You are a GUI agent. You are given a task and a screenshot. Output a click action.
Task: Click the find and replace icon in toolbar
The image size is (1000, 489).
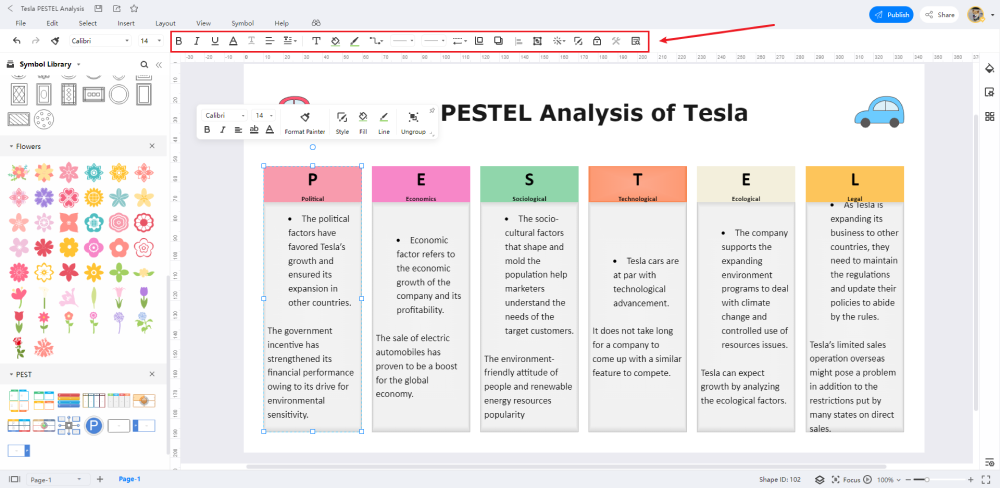pos(635,41)
